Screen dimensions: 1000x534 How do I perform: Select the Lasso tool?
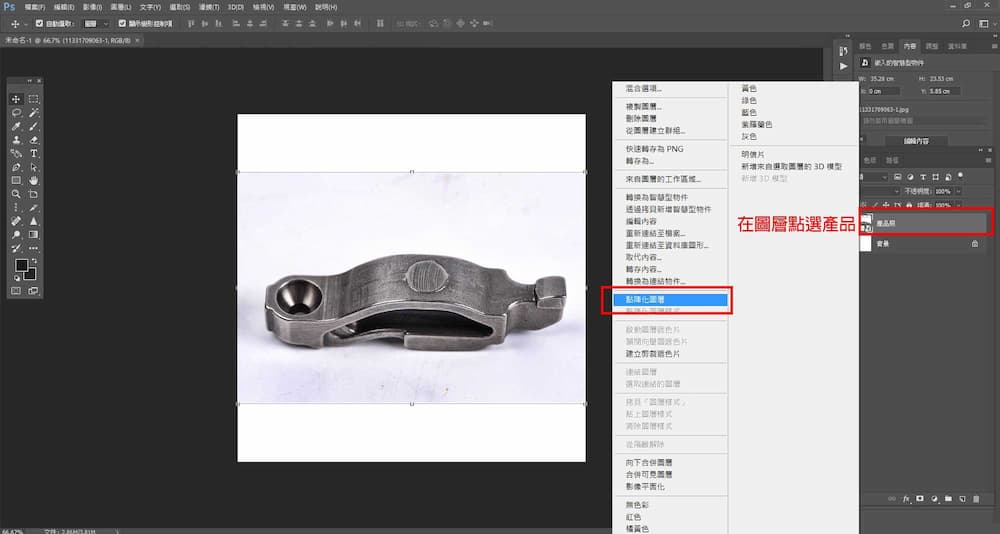[x=16, y=112]
